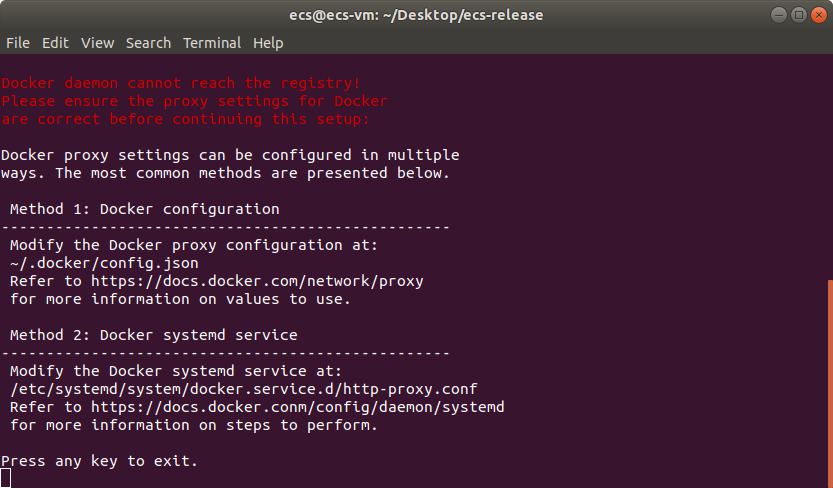Minimize the terminal window
Screen dimensions: 833x488
778,15
